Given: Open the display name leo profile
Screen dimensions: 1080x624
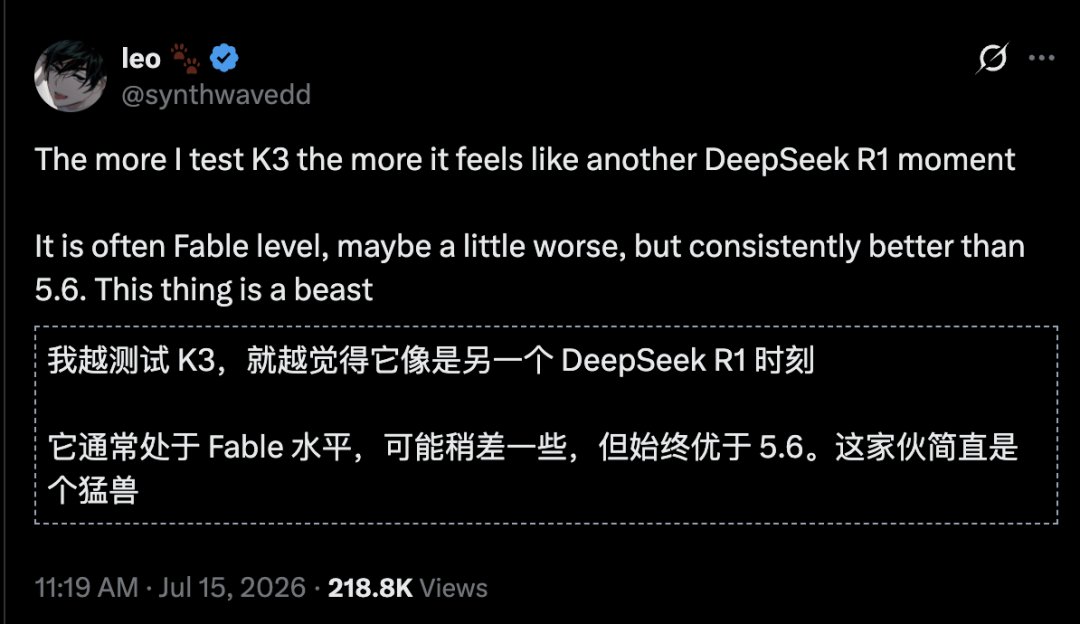Looking at the screenshot, I should point(141,59).
